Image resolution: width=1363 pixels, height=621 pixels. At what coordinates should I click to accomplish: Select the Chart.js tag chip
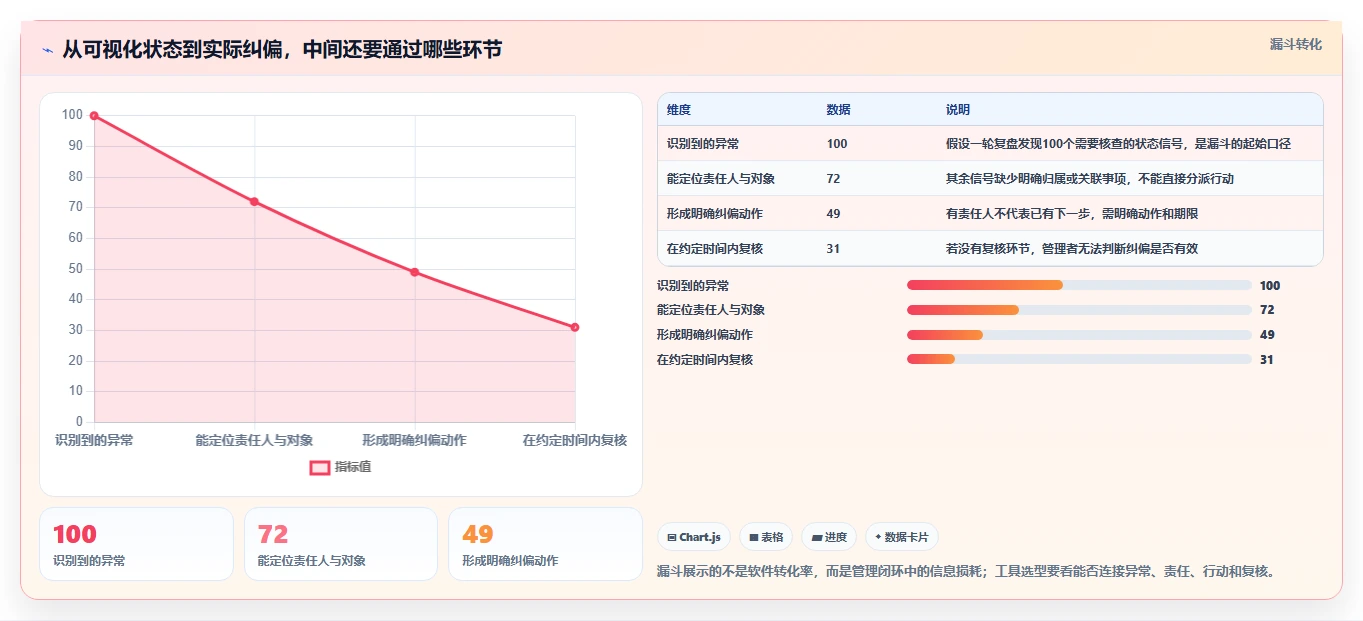(694, 537)
